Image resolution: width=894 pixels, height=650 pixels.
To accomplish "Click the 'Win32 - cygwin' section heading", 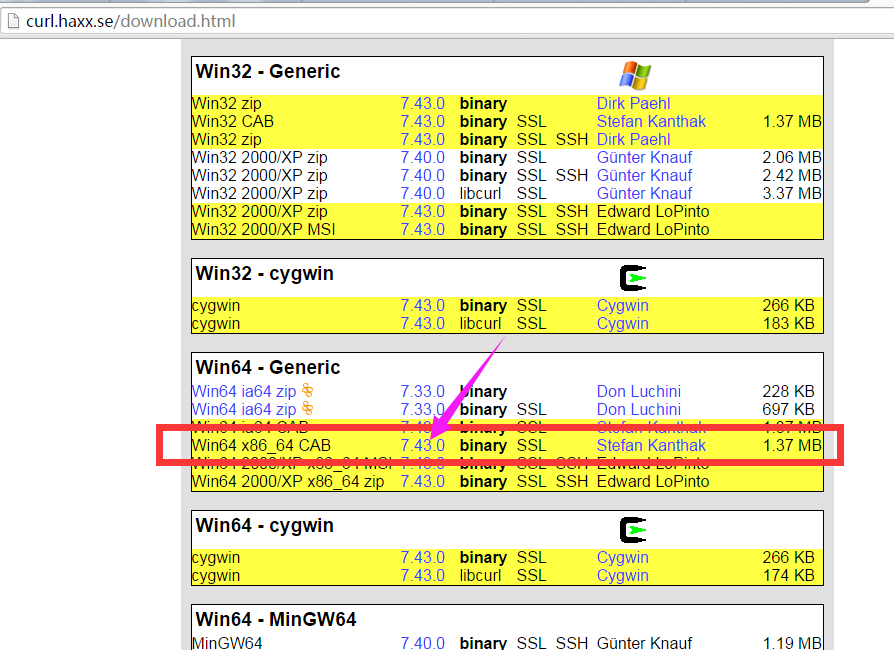I will pos(265,274).
